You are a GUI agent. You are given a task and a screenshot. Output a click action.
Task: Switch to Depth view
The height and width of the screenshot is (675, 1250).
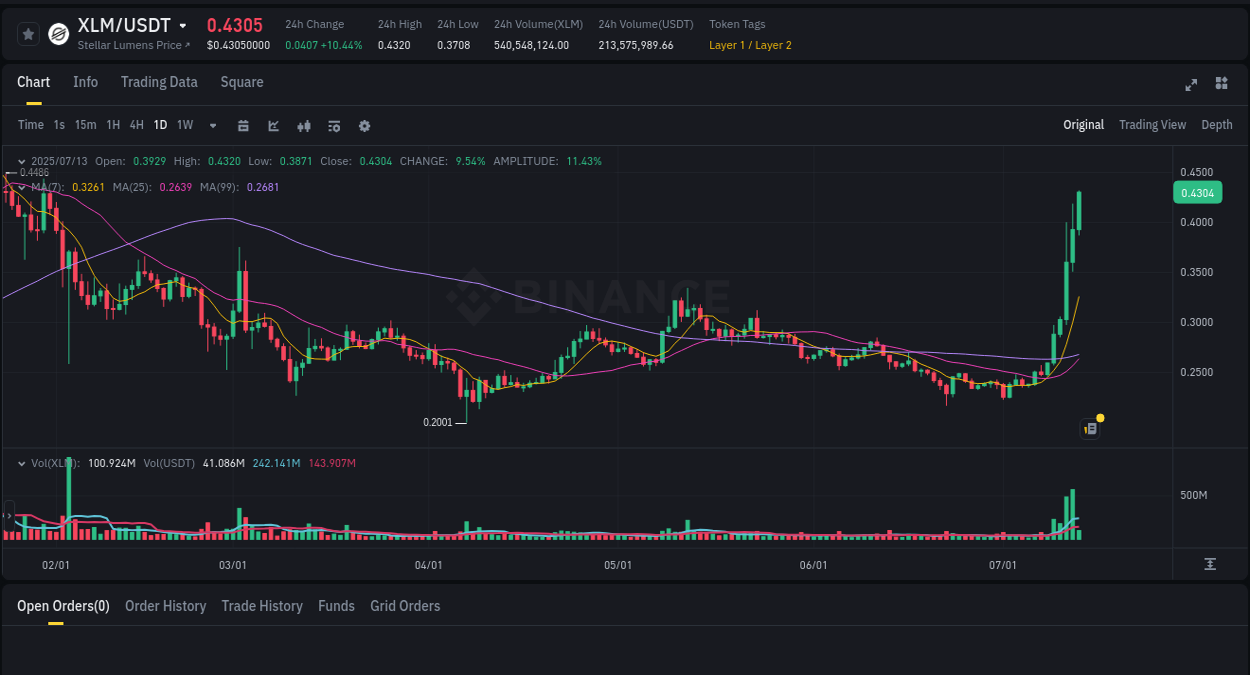pyautogui.click(x=1216, y=124)
